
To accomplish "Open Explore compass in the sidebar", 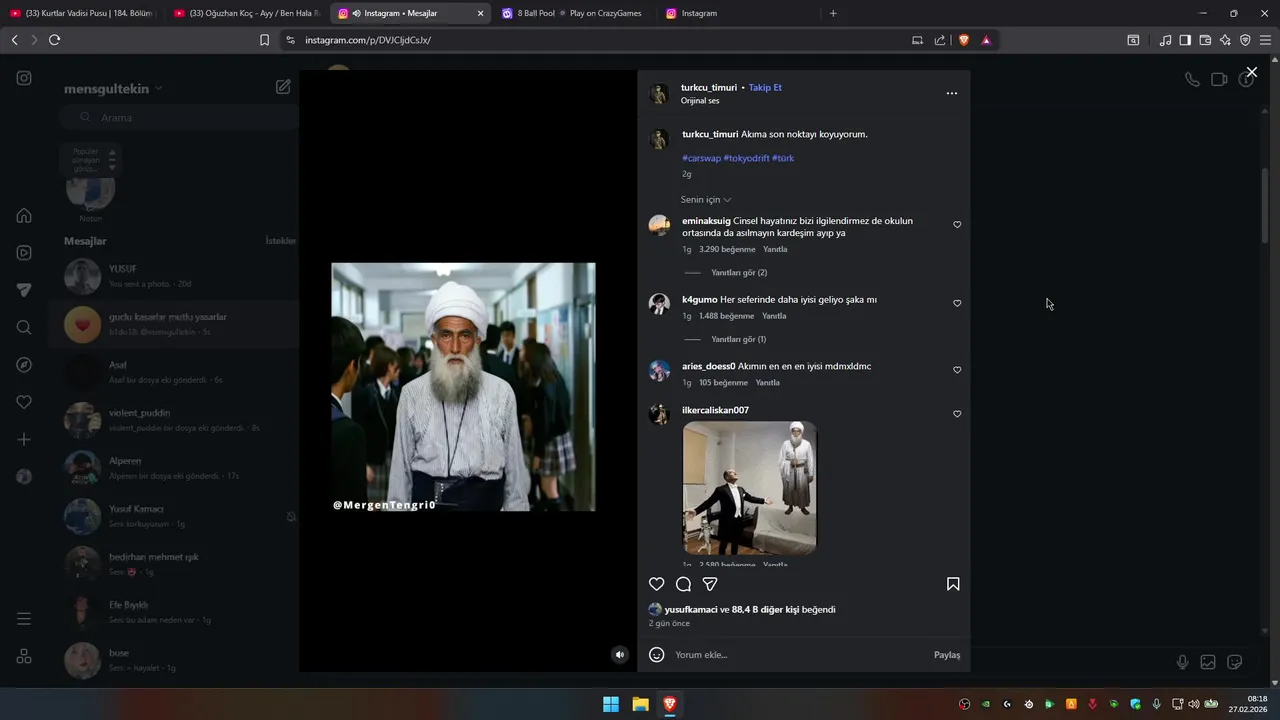I will click(x=24, y=365).
